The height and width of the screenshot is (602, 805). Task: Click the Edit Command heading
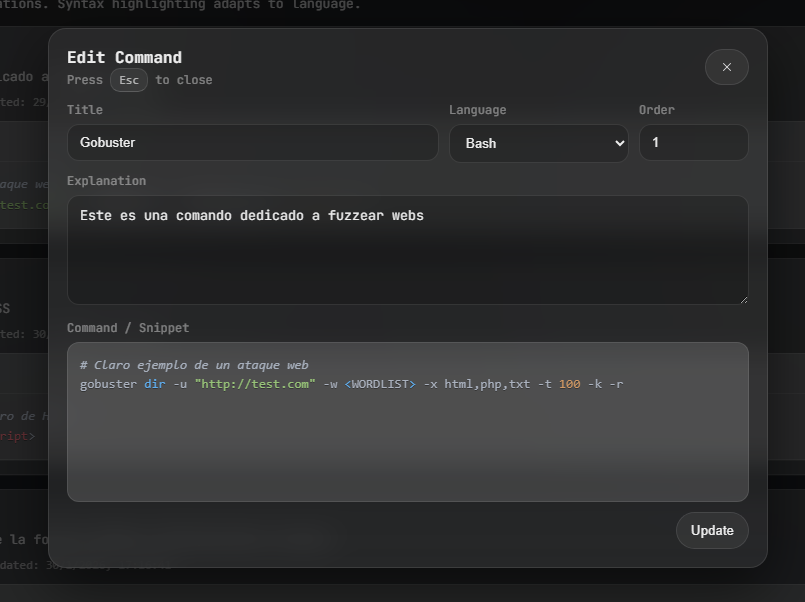click(x=124, y=57)
